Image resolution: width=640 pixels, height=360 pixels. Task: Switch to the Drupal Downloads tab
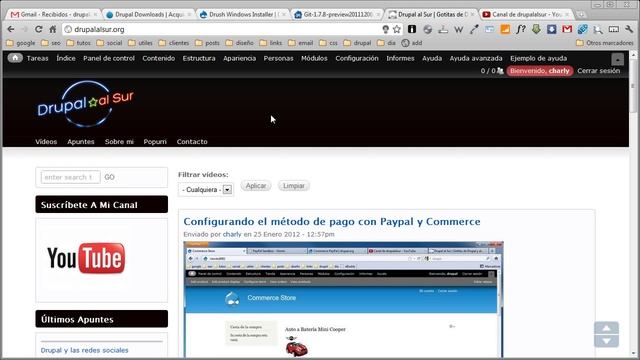point(149,14)
